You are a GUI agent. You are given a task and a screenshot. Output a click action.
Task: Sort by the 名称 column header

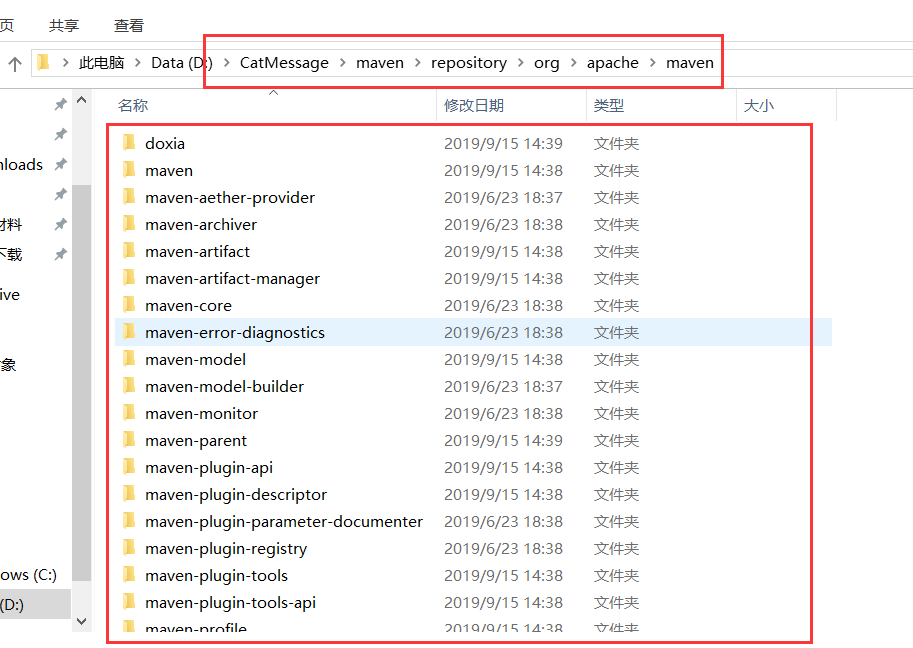point(133,105)
